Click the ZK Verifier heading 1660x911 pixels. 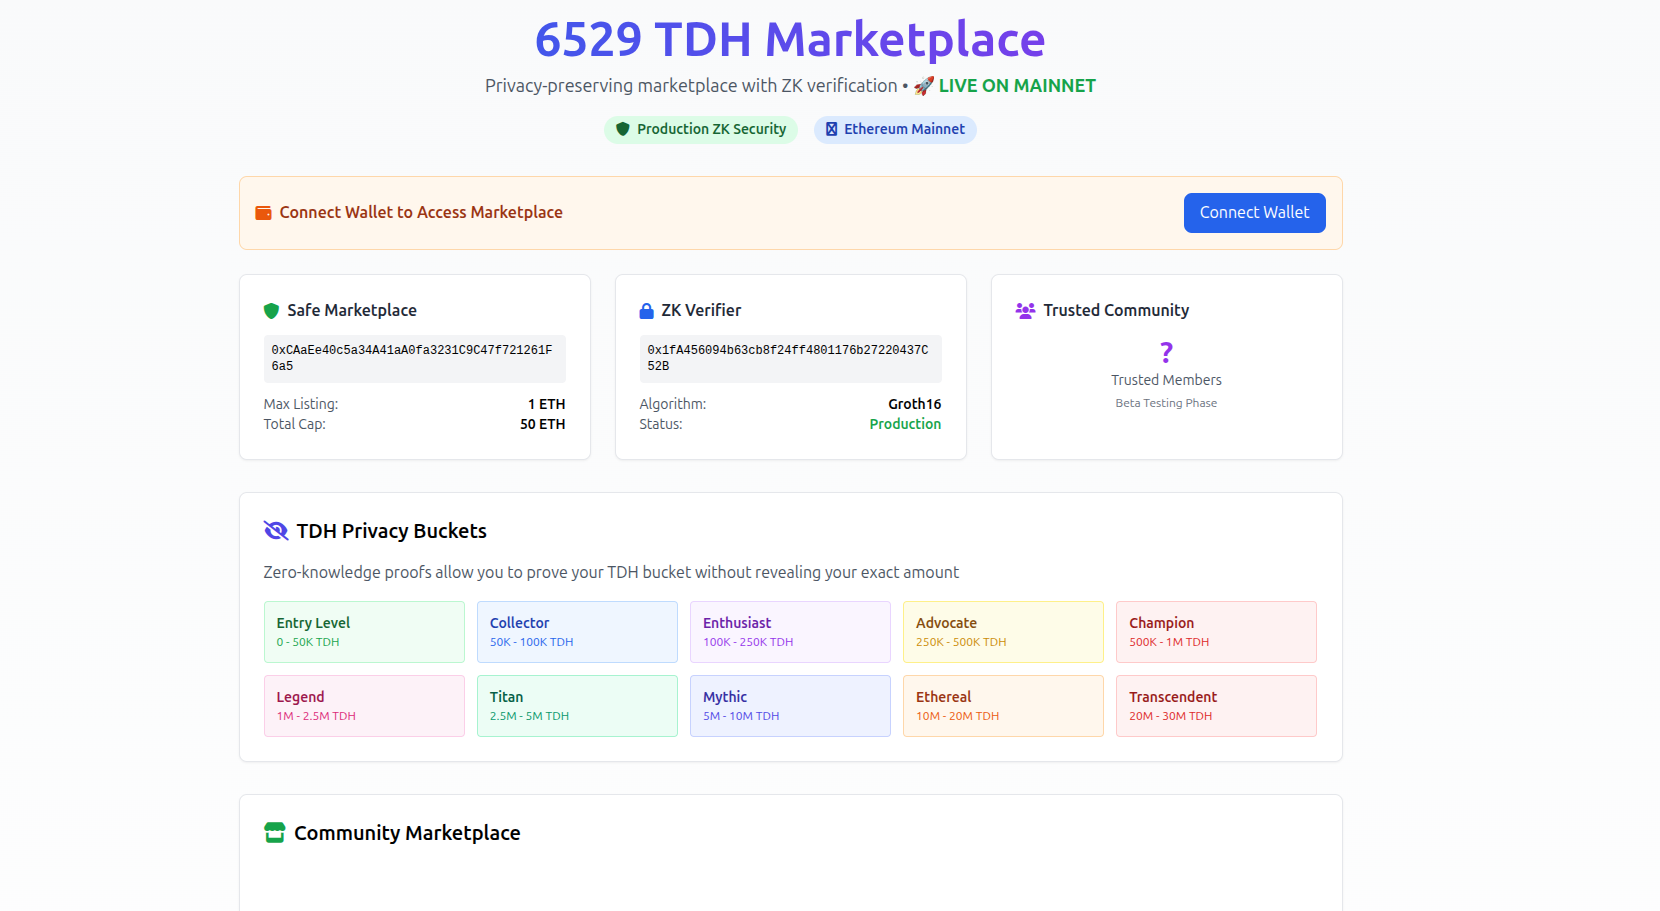(x=701, y=311)
